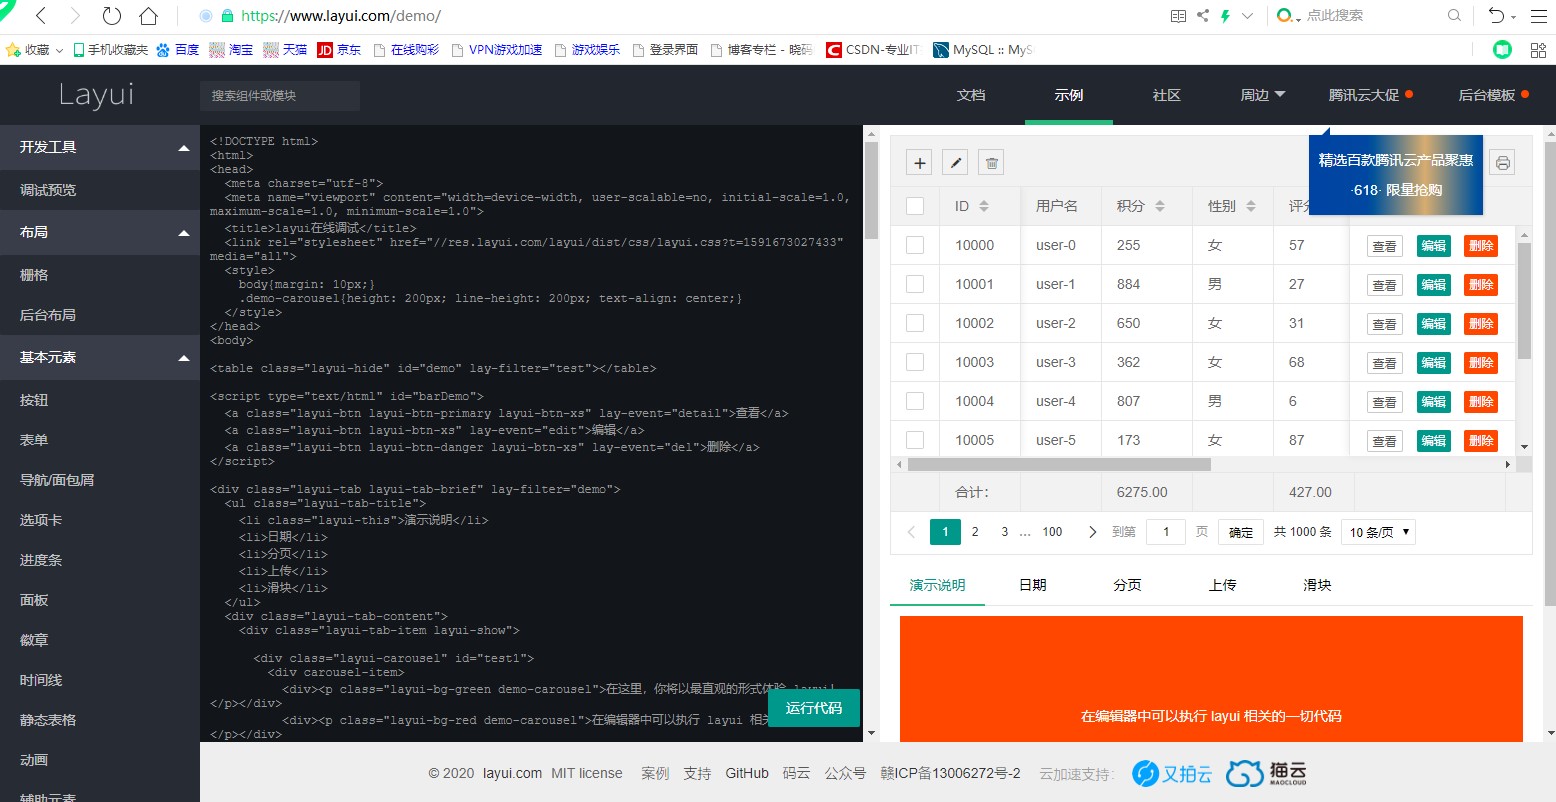Open the 按钮 sidebar item

point(100,400)
